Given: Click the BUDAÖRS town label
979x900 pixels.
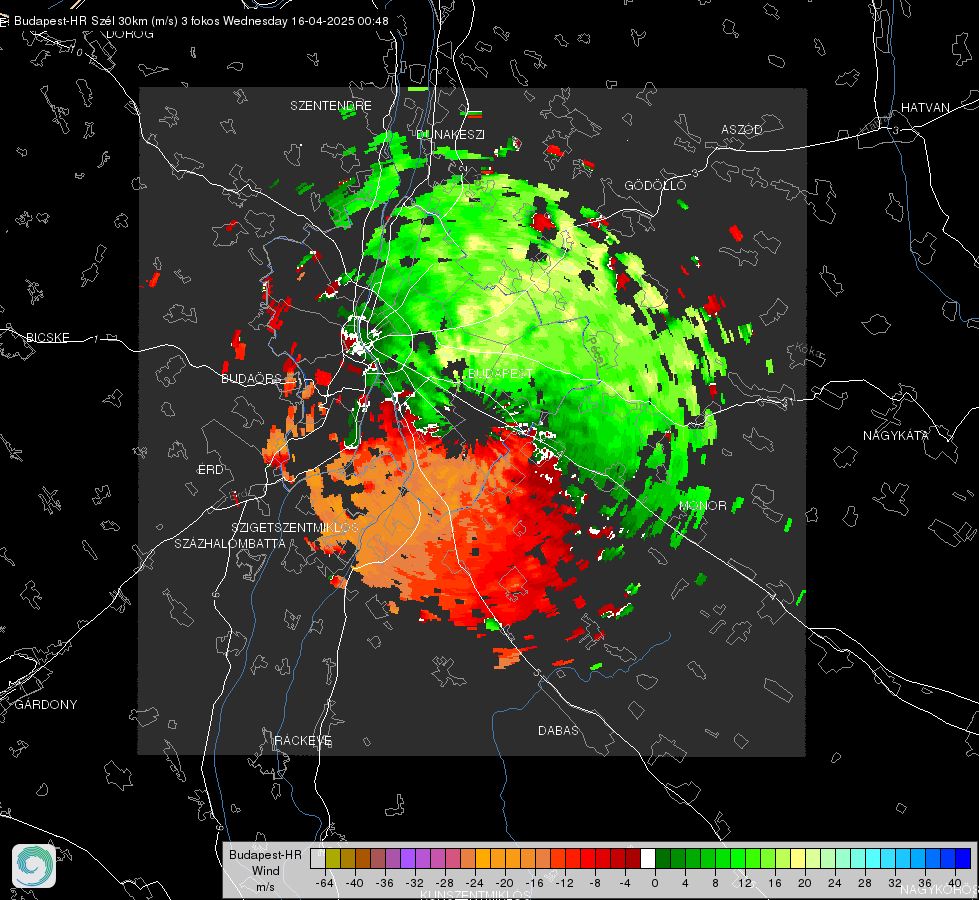Looking at the screenshot, I should (252, 378).
